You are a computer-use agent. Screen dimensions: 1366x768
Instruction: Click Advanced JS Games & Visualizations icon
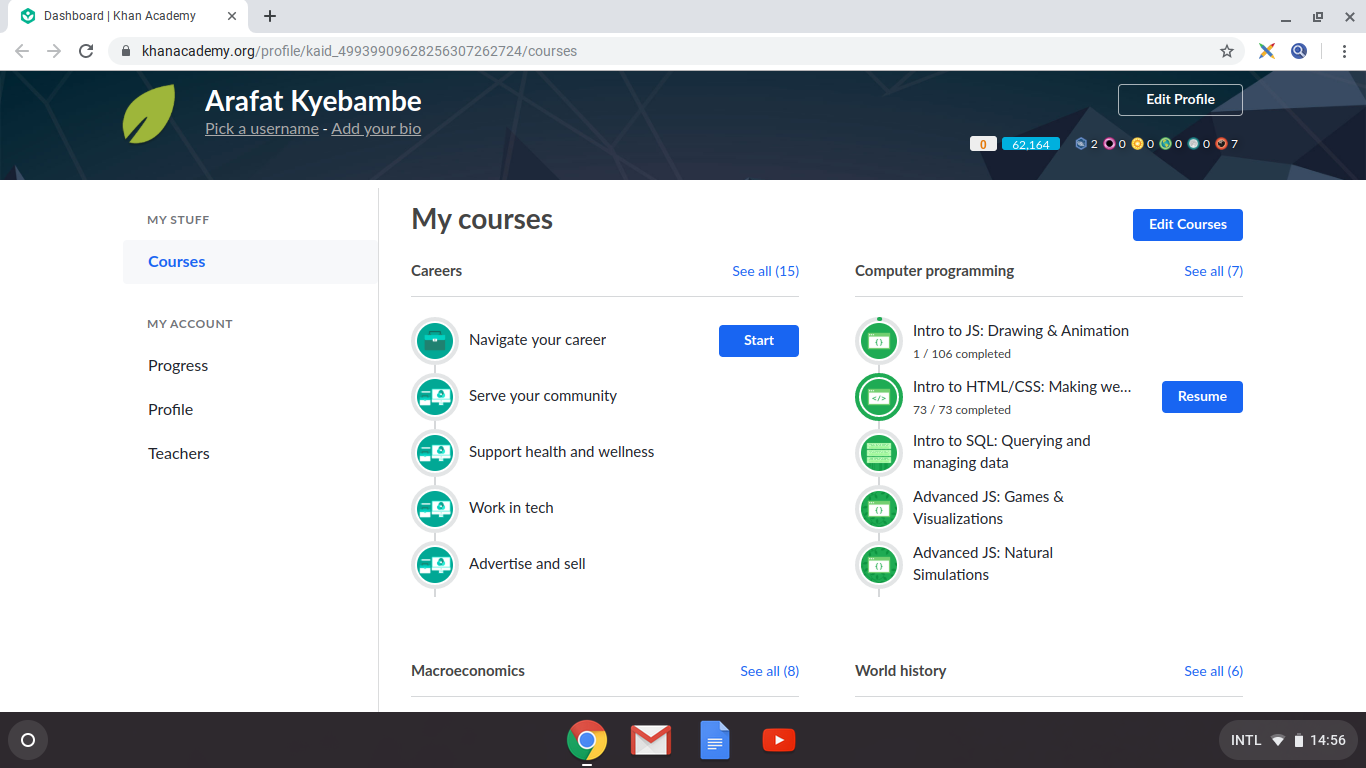tap(879, 509)
